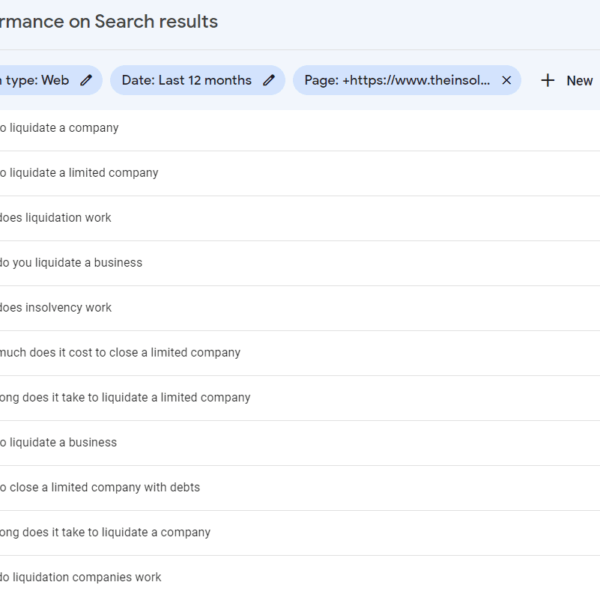This screenshot has height=600, width=600.
Task: Open the 'does insolvency work' query
Action: coord(56,308)
